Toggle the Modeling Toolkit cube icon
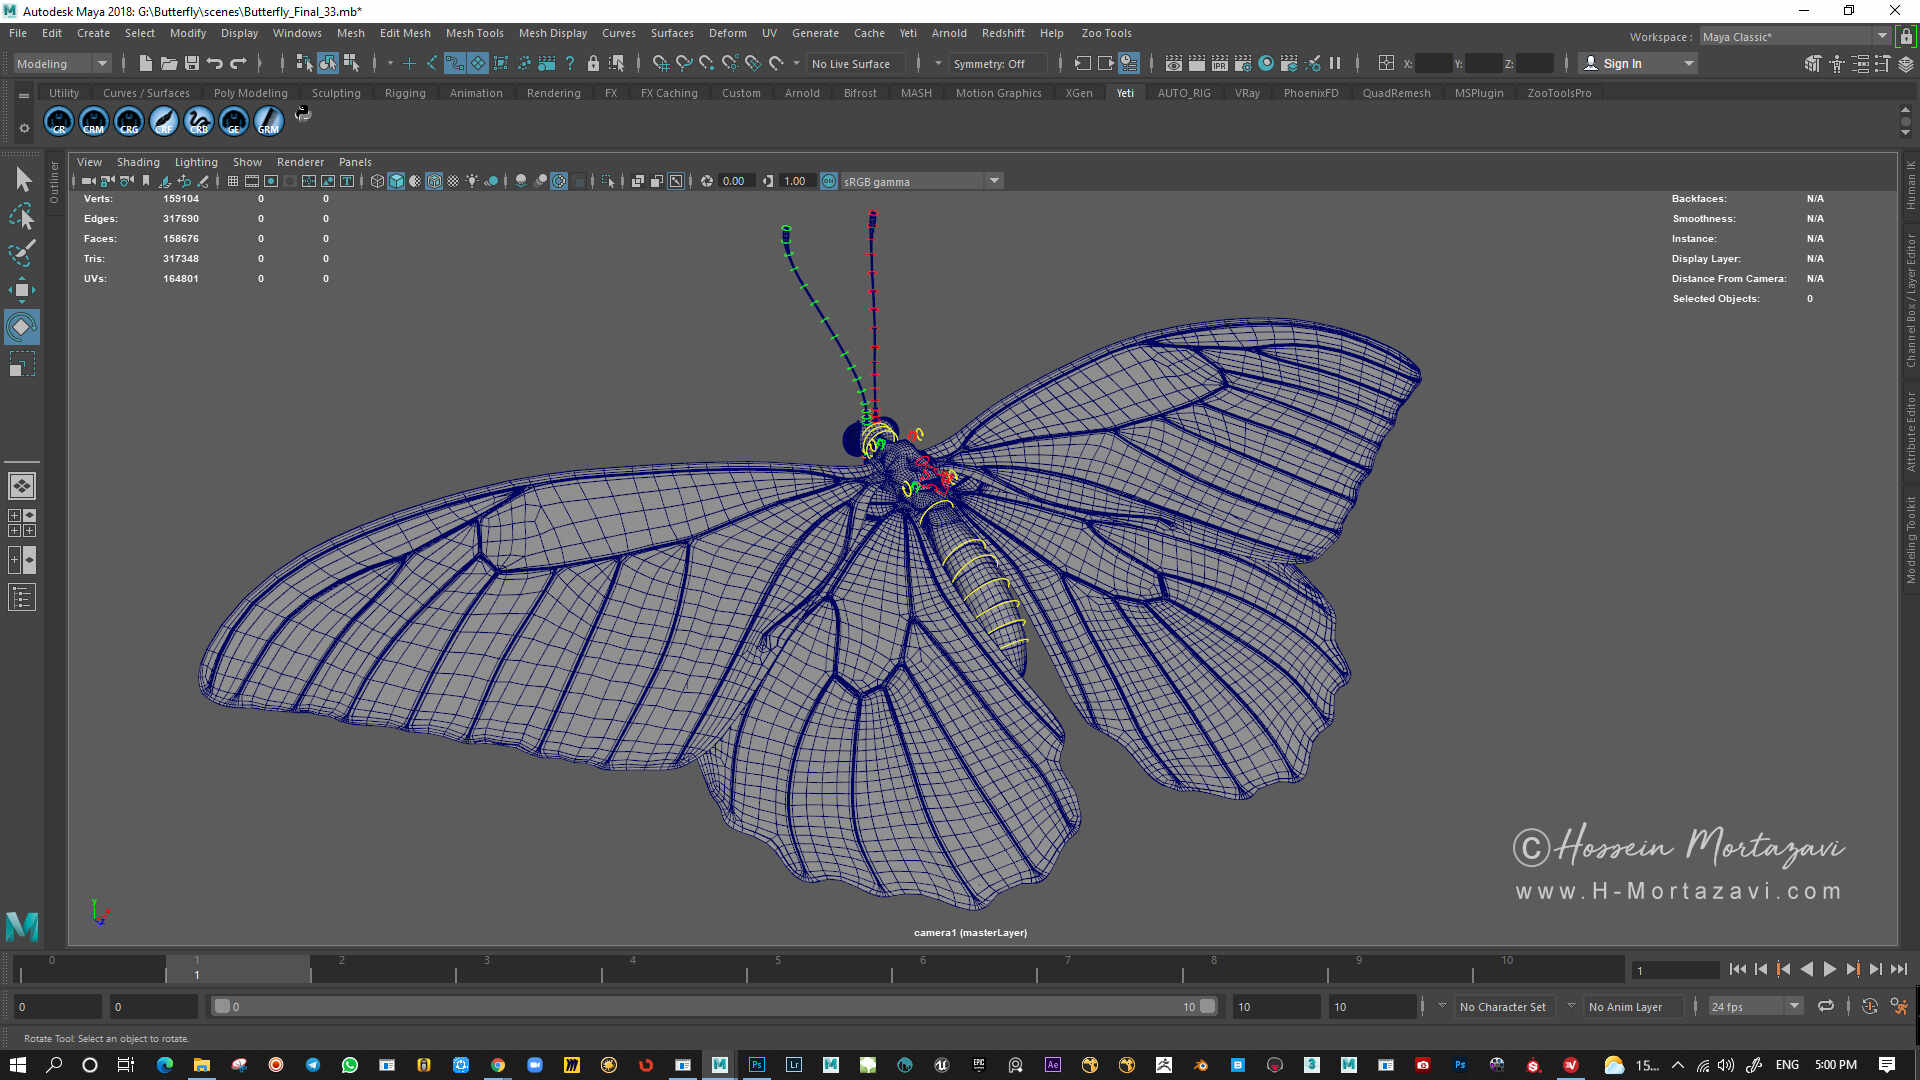 pos(1813,63)
